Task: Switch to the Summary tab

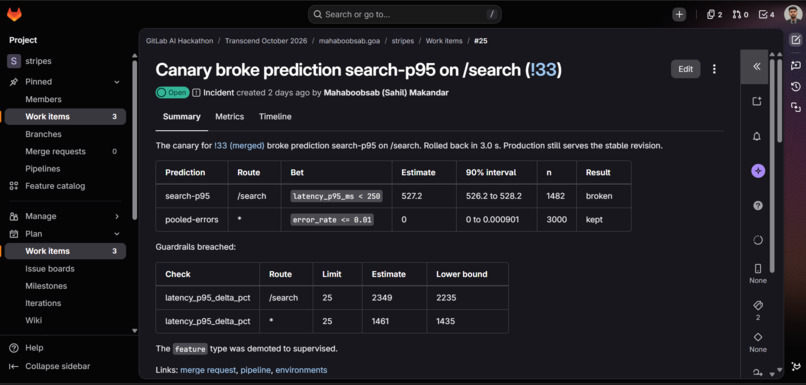Action: (181, 117)
